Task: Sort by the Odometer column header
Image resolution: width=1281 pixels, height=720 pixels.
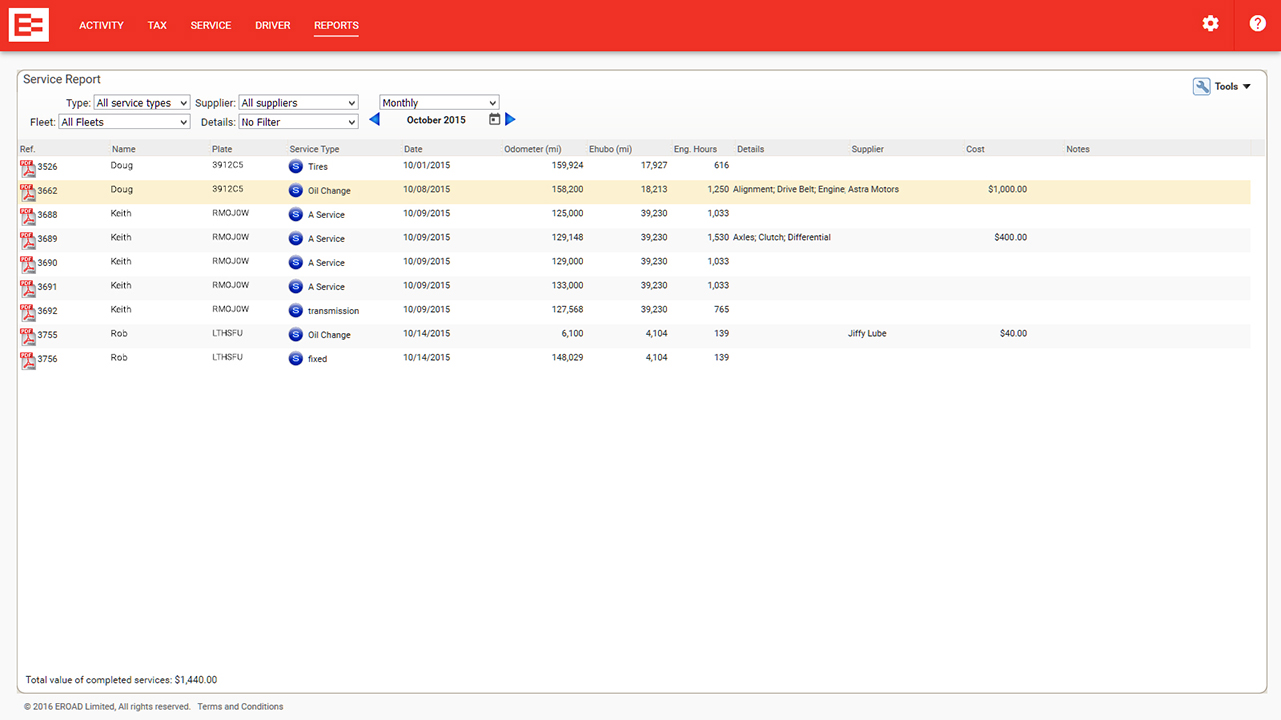Action: tap(532, 149)
